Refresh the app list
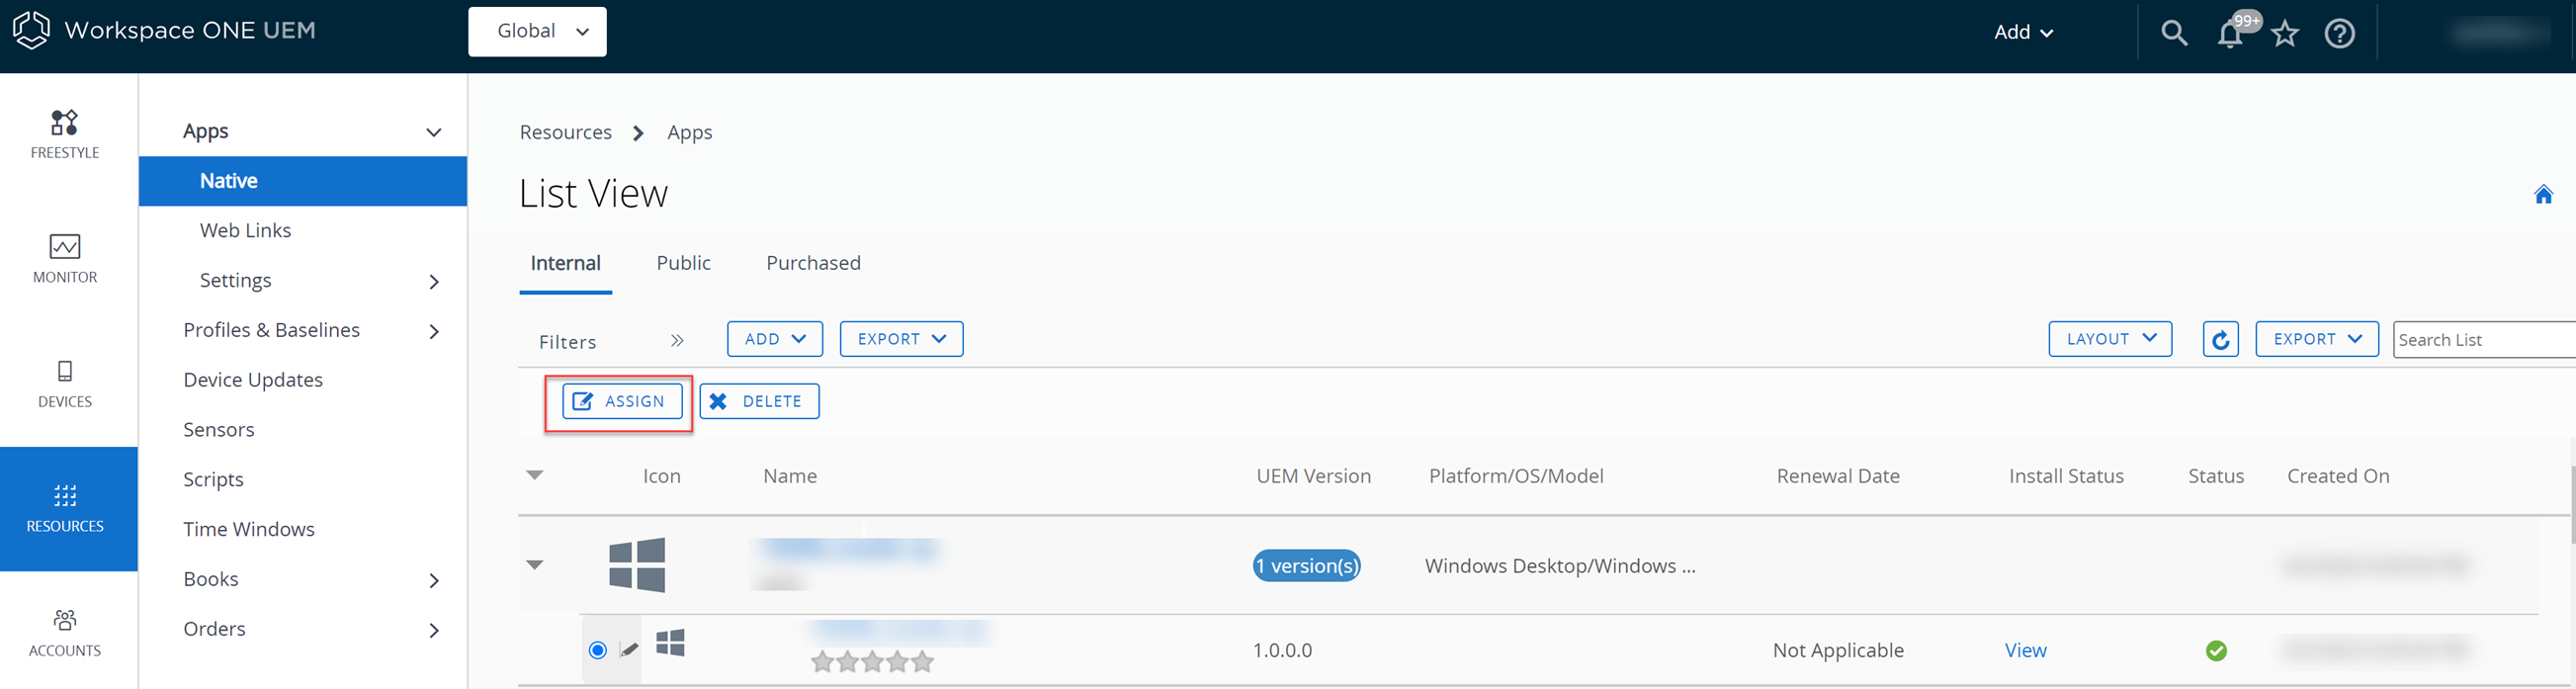Screen dimensions: 2576x689 click(x=2221, y=340)
